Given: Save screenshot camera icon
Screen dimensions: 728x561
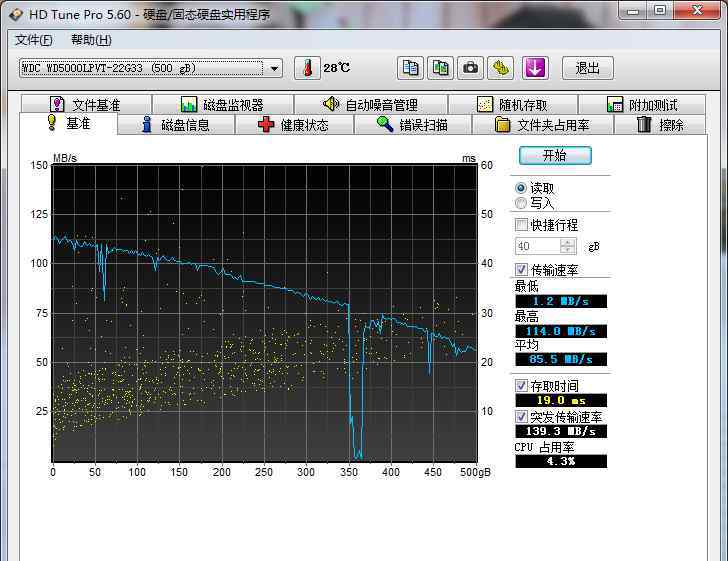Looking at the screenshot, I should coord(470,68).
